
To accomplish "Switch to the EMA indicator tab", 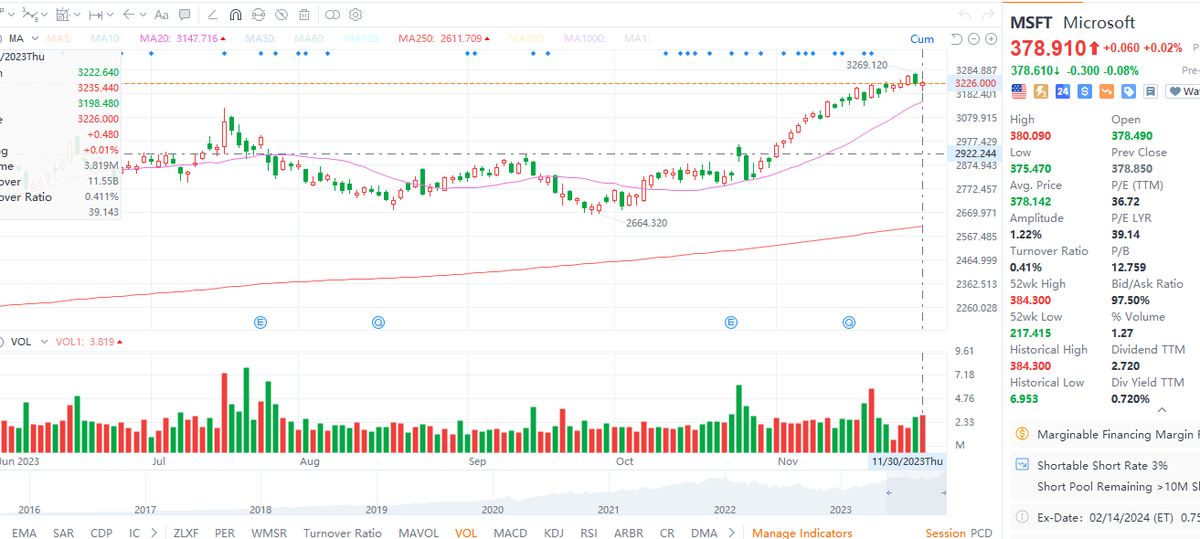I will pyautogui.click(x=24, y=533).
